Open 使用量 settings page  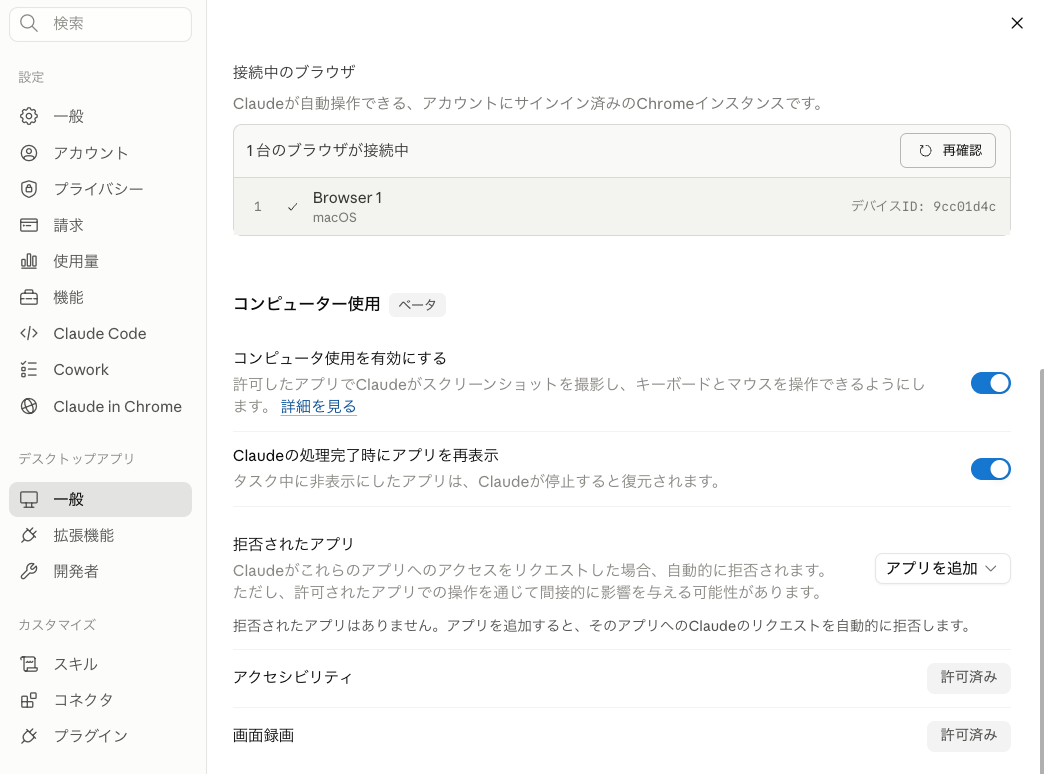pyautogui.click(x=101, y=261)
